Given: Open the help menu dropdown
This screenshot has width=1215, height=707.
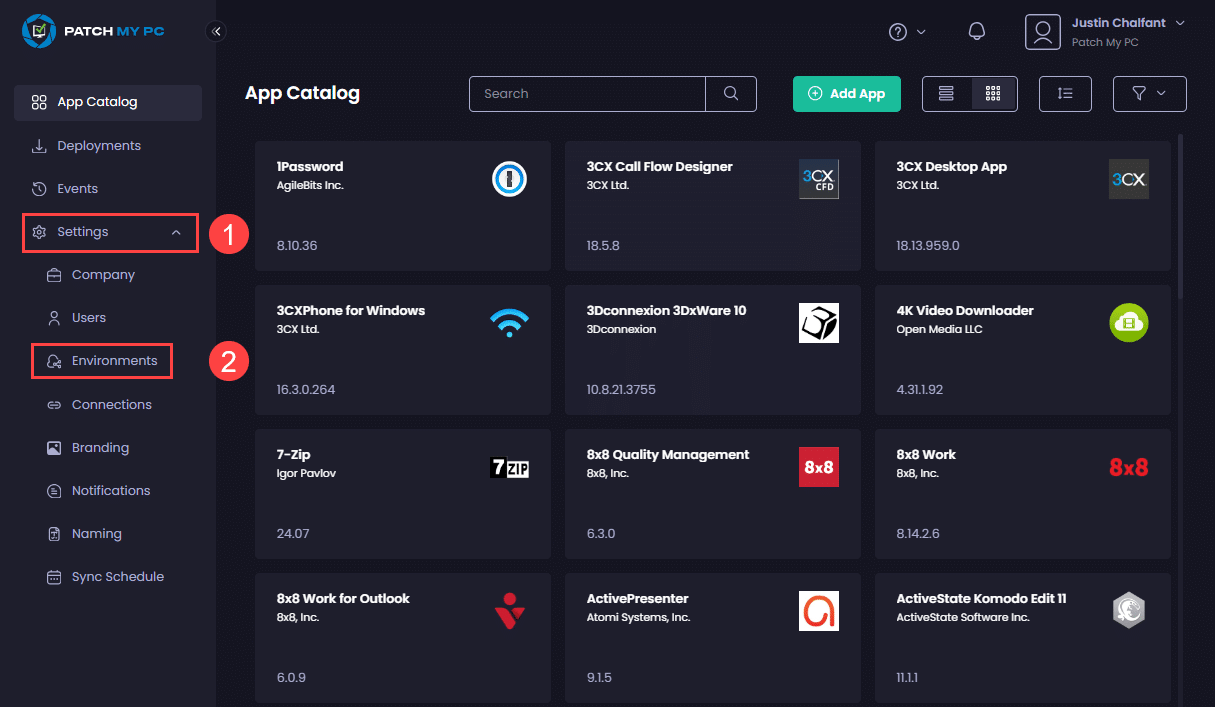Looking at the screenshot, I should pos(907,32).
